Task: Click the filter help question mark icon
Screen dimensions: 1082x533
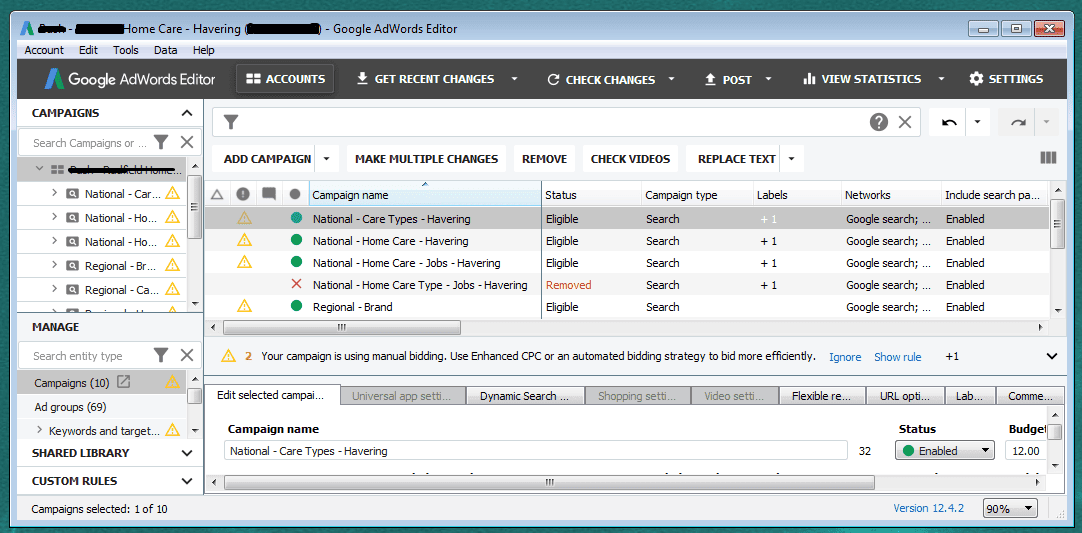Action: point(878,123)
